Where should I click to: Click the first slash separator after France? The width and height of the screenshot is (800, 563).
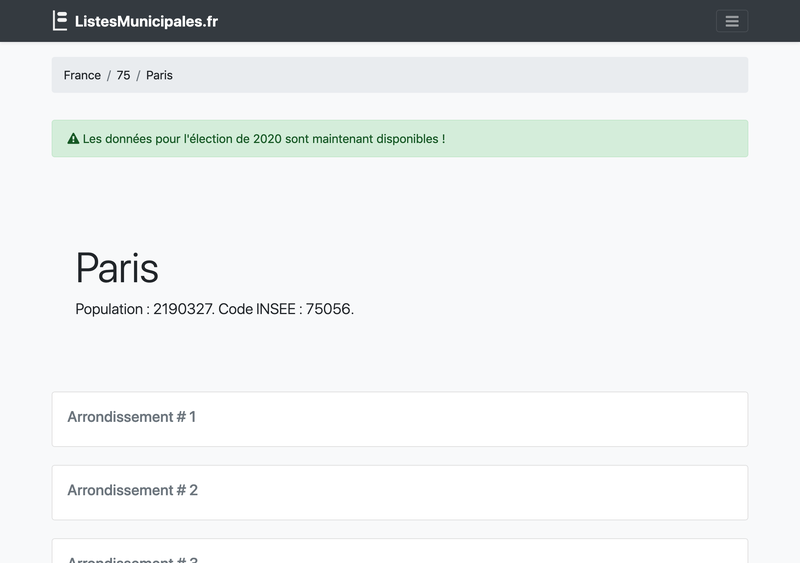pos(109,75)
